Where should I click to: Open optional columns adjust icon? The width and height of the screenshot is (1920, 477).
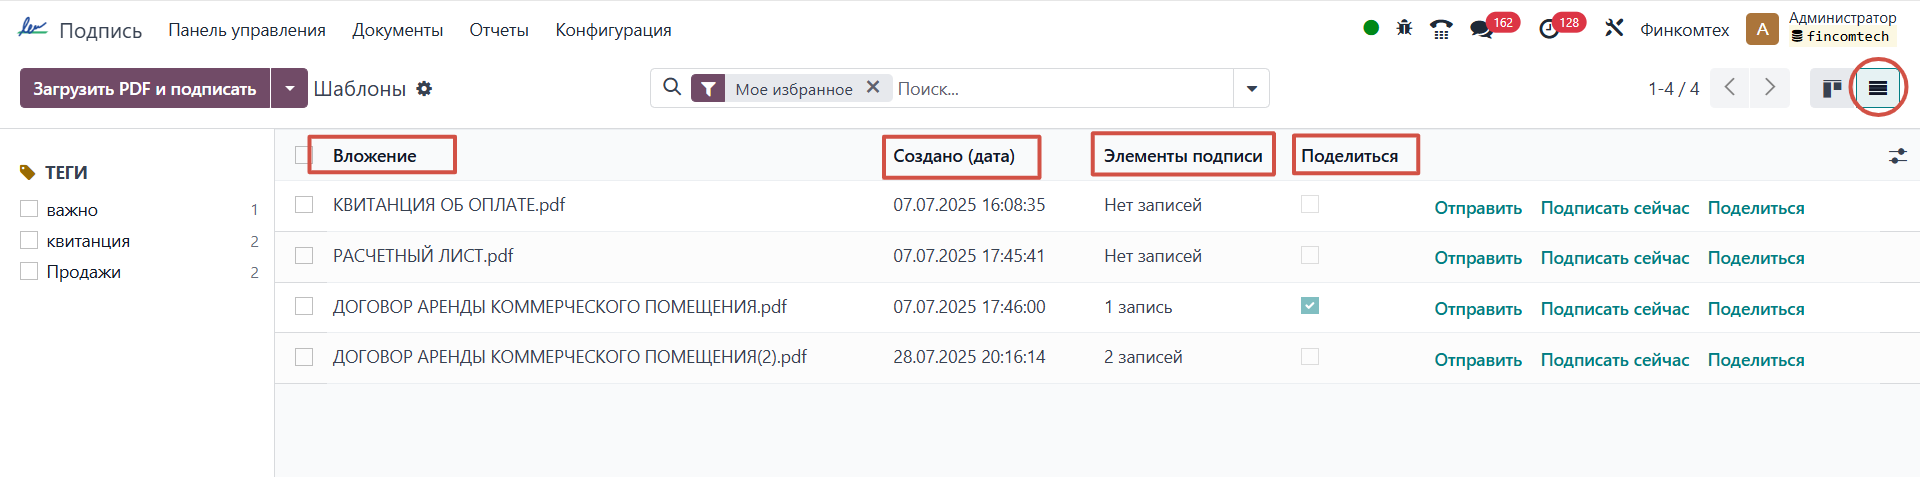point(1897,156)
